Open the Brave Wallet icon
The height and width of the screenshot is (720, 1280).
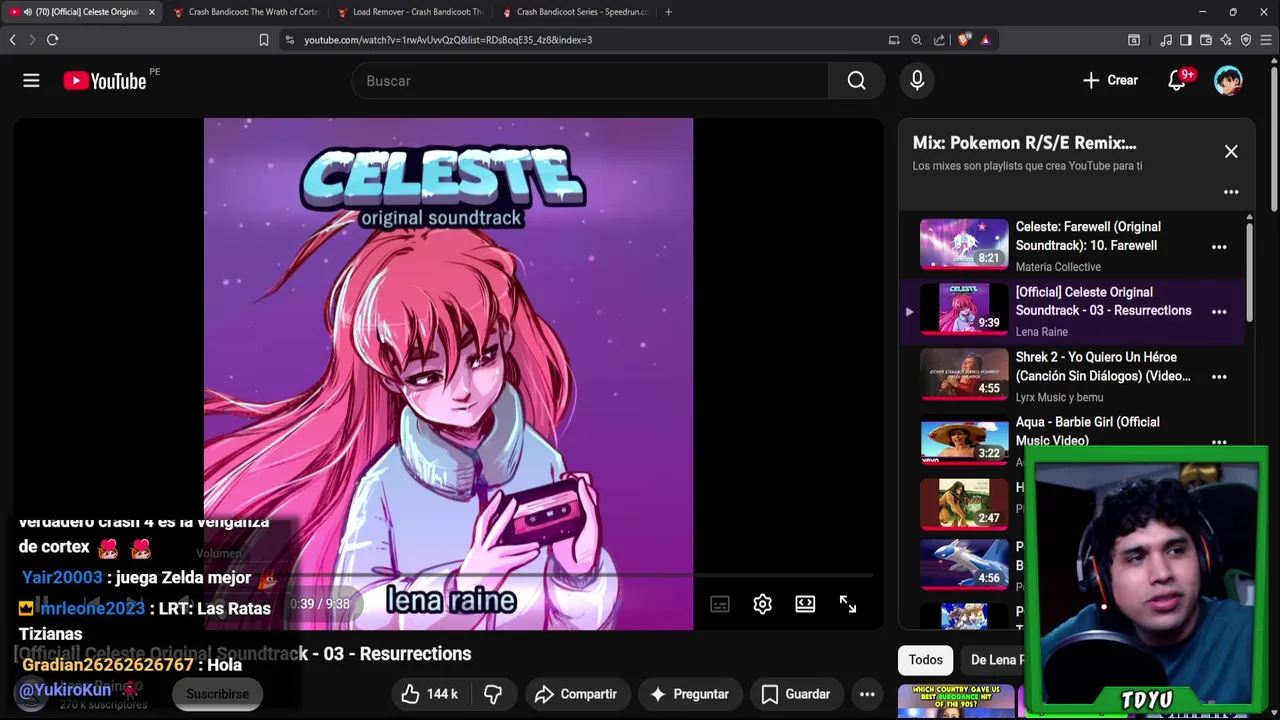[1206, 40]
